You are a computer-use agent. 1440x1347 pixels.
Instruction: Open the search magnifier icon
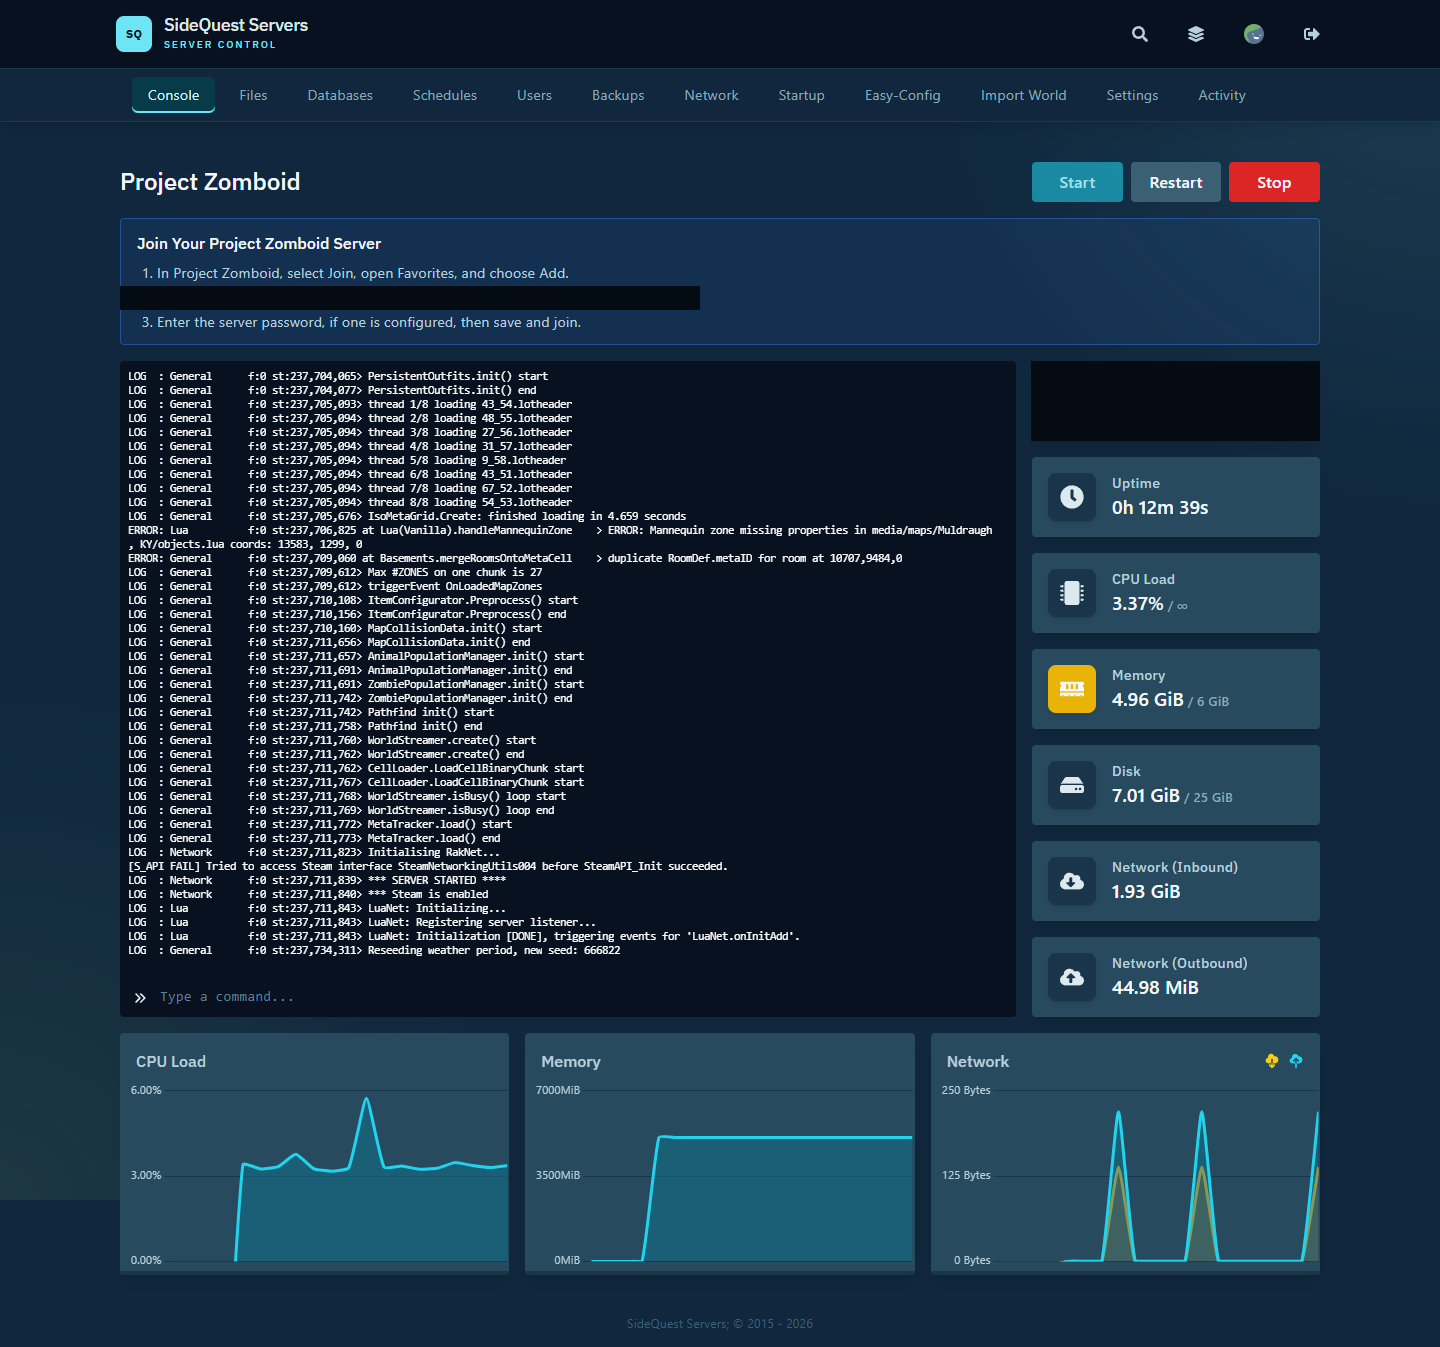[1140, 34]
